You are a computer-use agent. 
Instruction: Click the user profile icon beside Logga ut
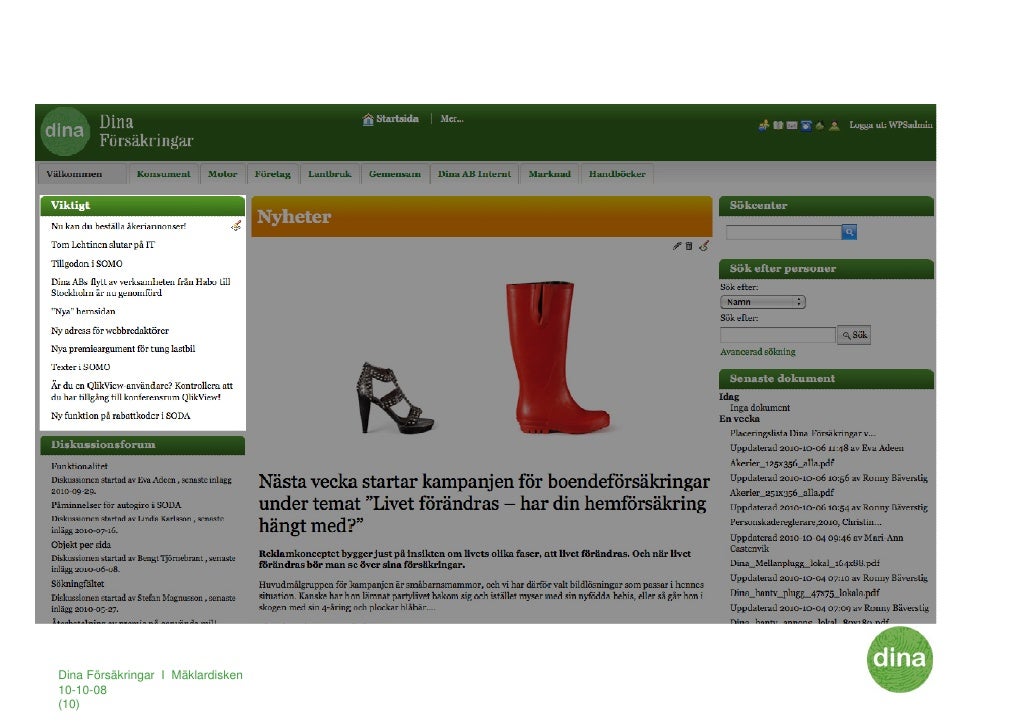[x=834, y=125]
